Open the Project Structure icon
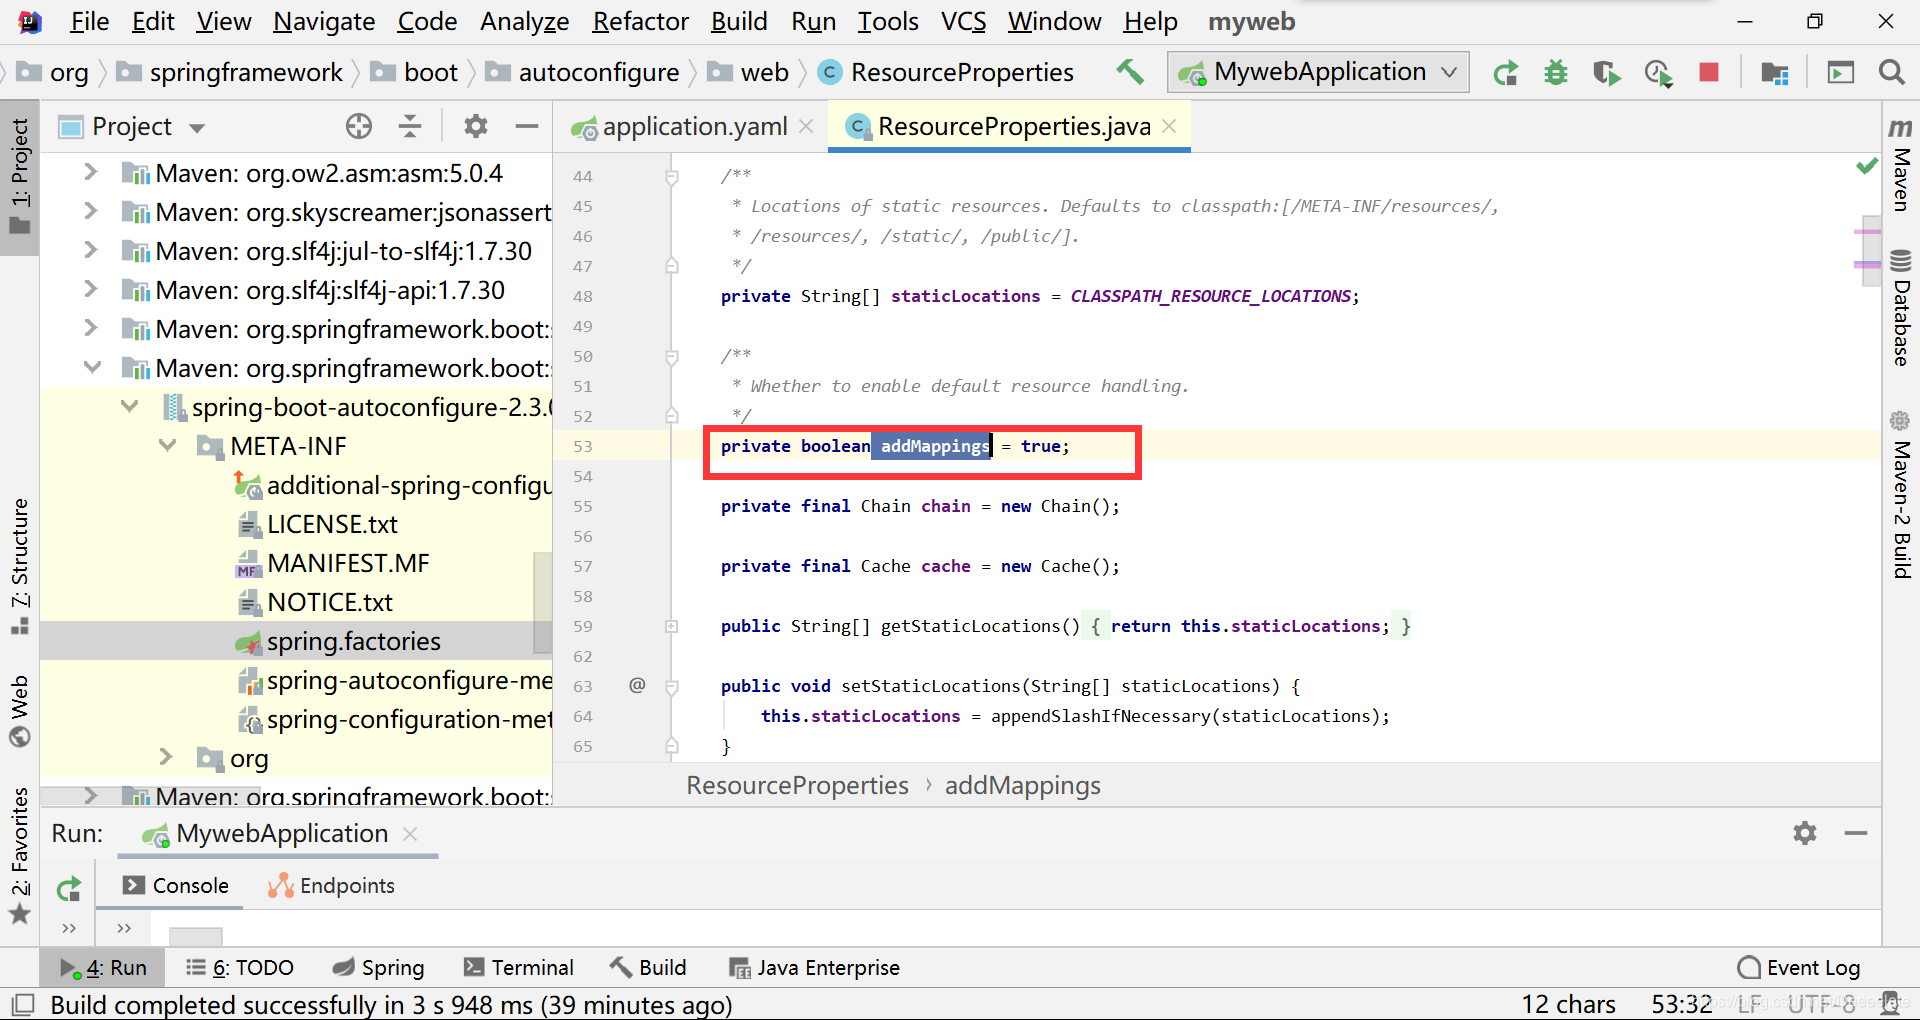Screen dimensions: 1920x1020 tap(1775, 73)
